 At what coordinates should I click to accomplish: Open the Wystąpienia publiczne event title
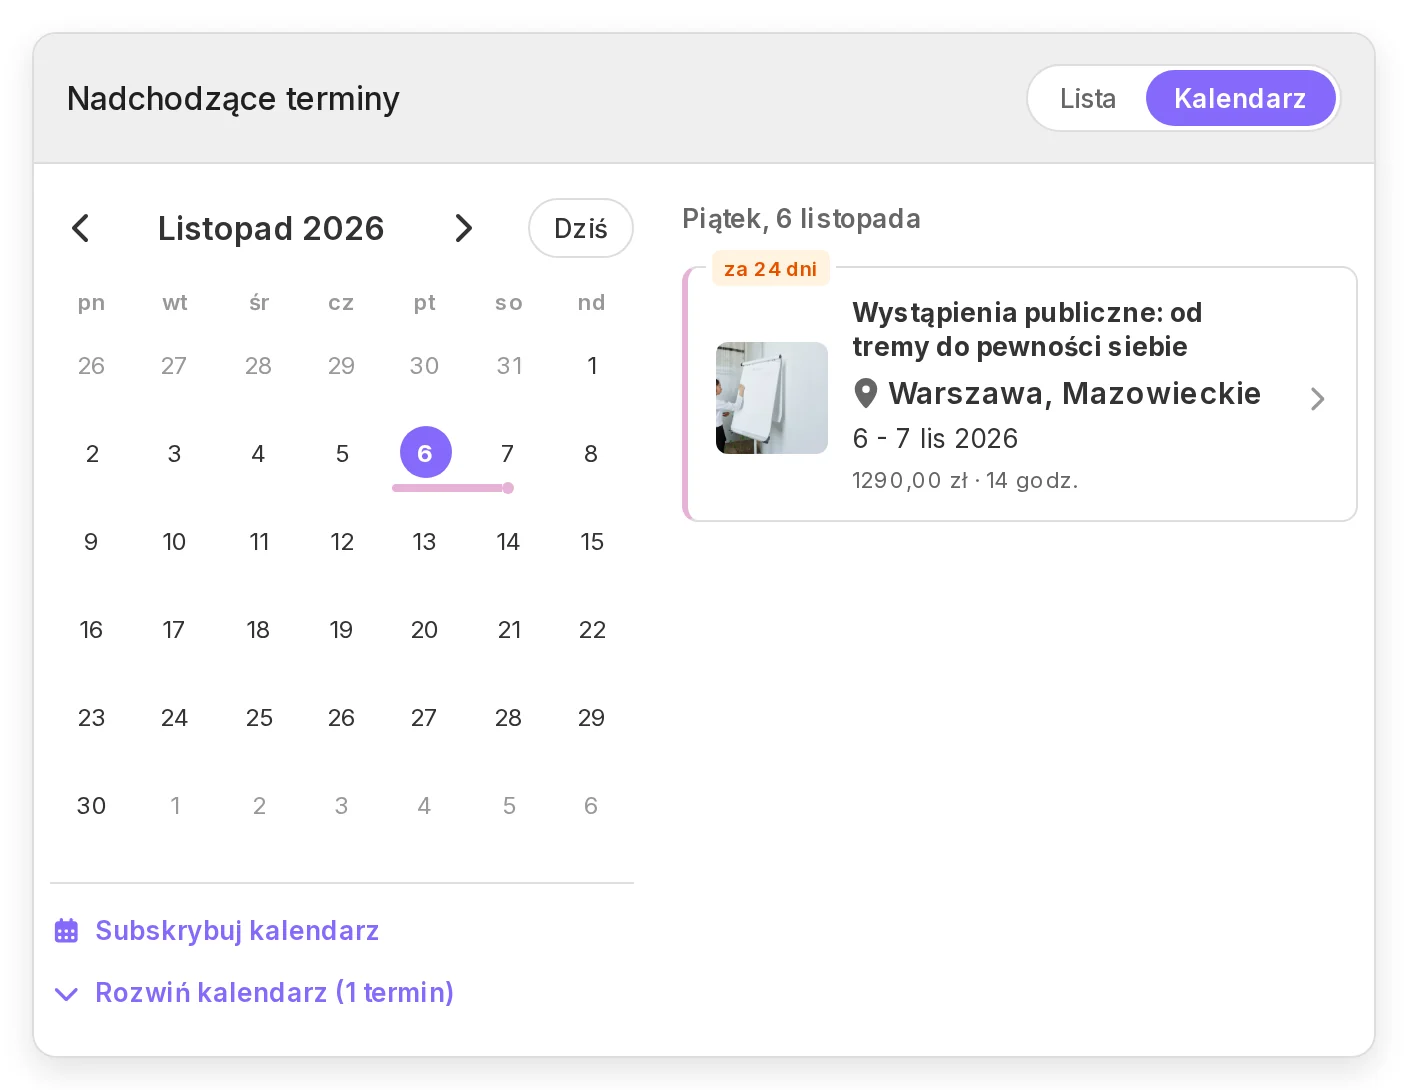pyautogui.click(x=1027, y=329)
